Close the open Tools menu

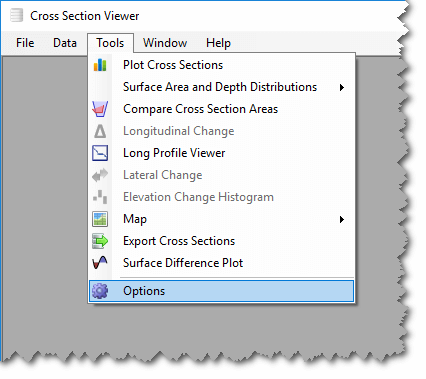(x=110, y=43)
